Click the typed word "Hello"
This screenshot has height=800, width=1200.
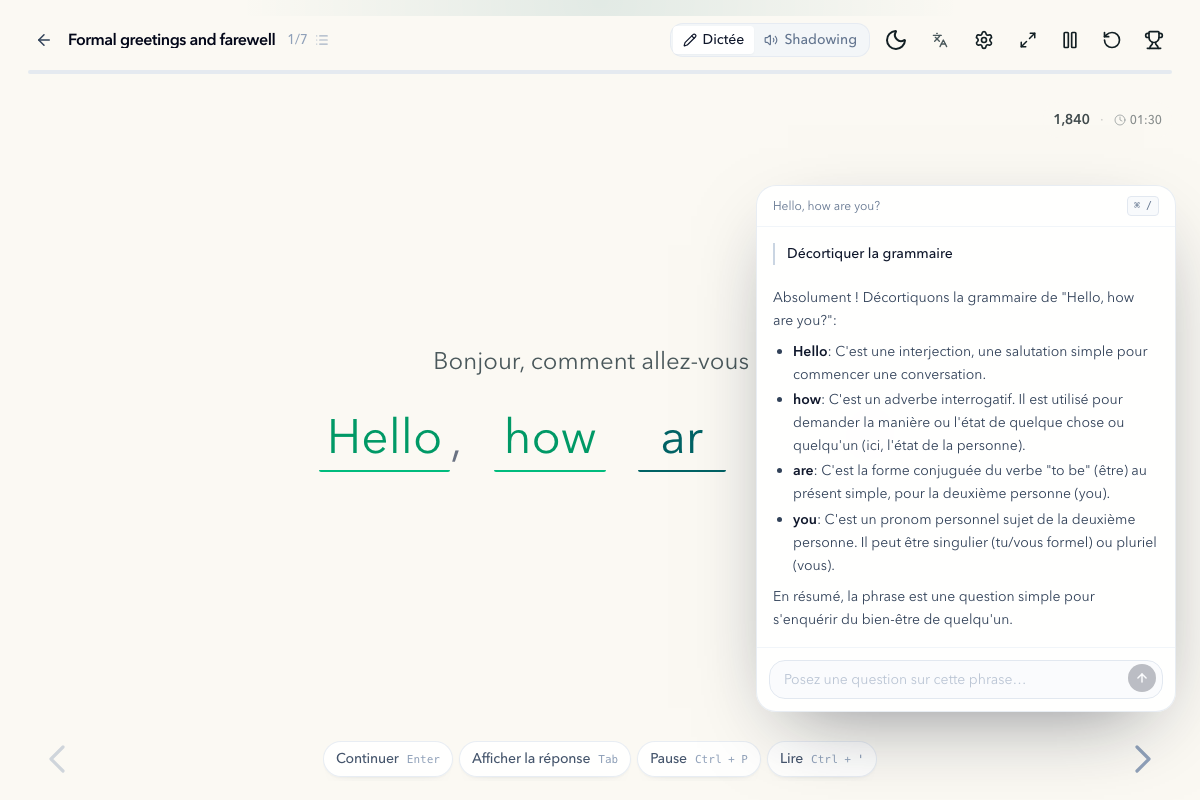pos(385,438)
